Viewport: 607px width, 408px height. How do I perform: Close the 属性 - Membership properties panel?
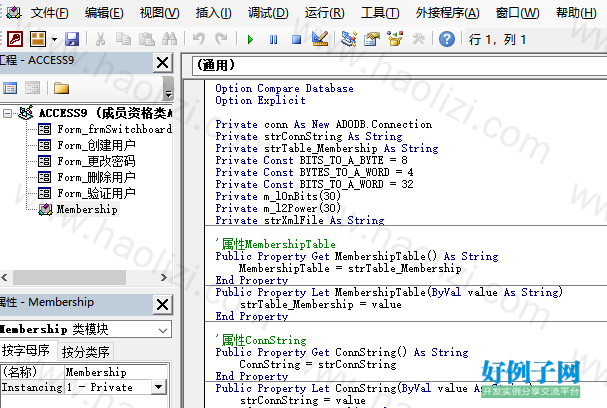tap(163, 304)
